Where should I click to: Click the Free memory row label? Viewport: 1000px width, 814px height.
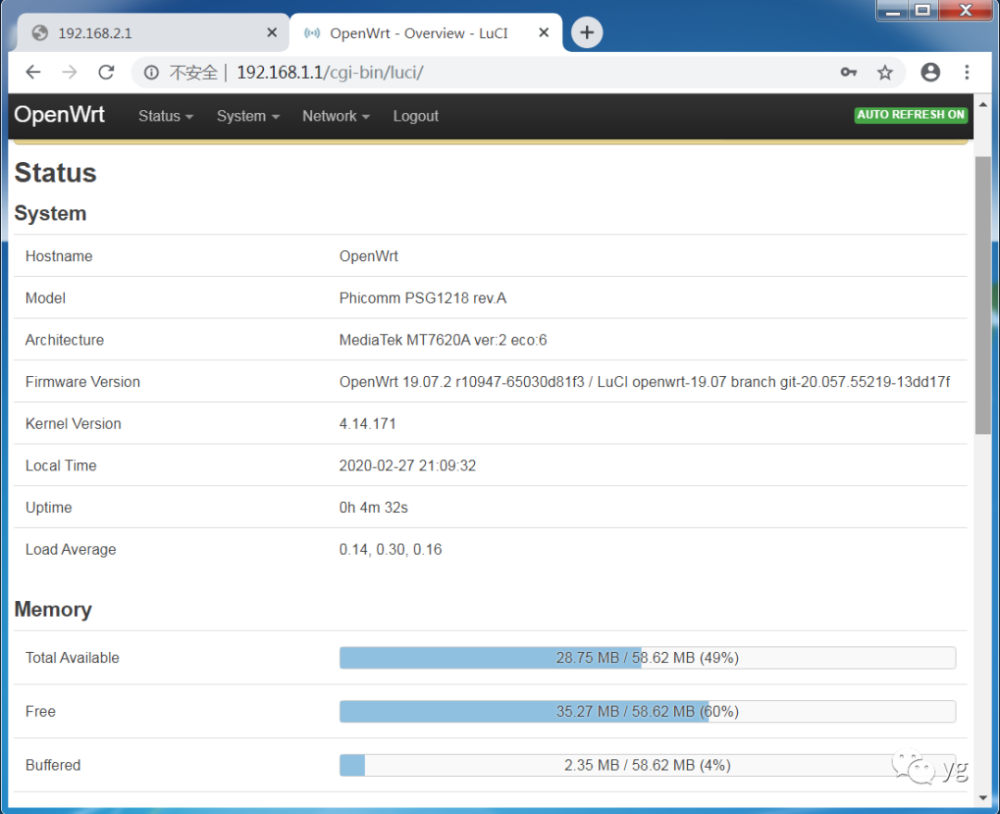pos(40,711)
